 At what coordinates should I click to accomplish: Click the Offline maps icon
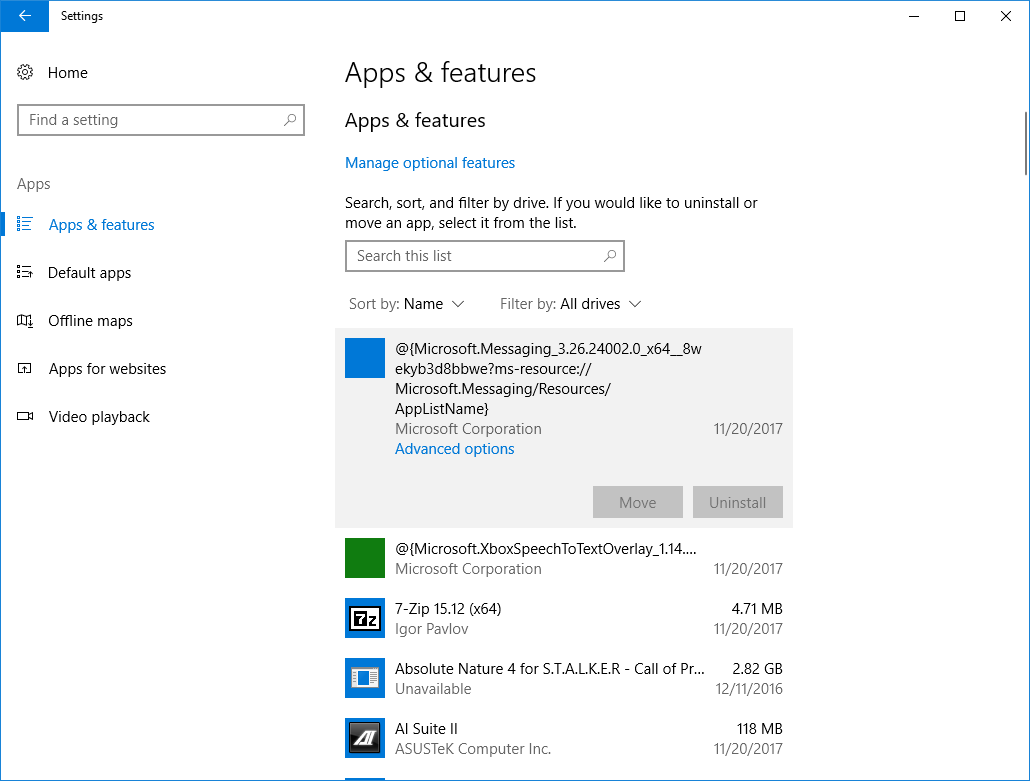(25, 321)
